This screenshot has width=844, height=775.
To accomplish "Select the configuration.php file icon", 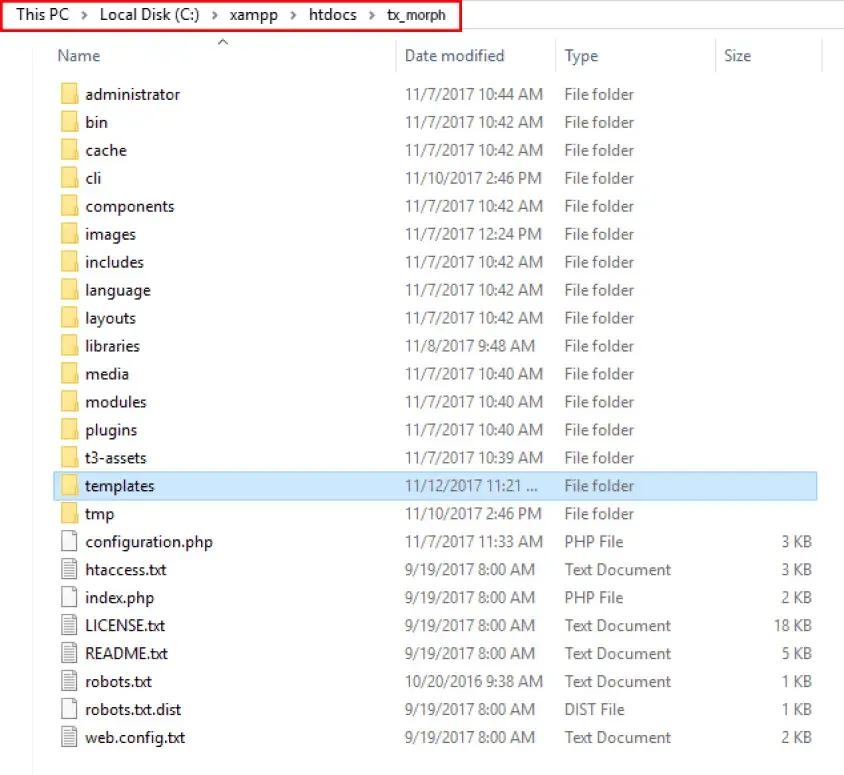I will (69, 541).
